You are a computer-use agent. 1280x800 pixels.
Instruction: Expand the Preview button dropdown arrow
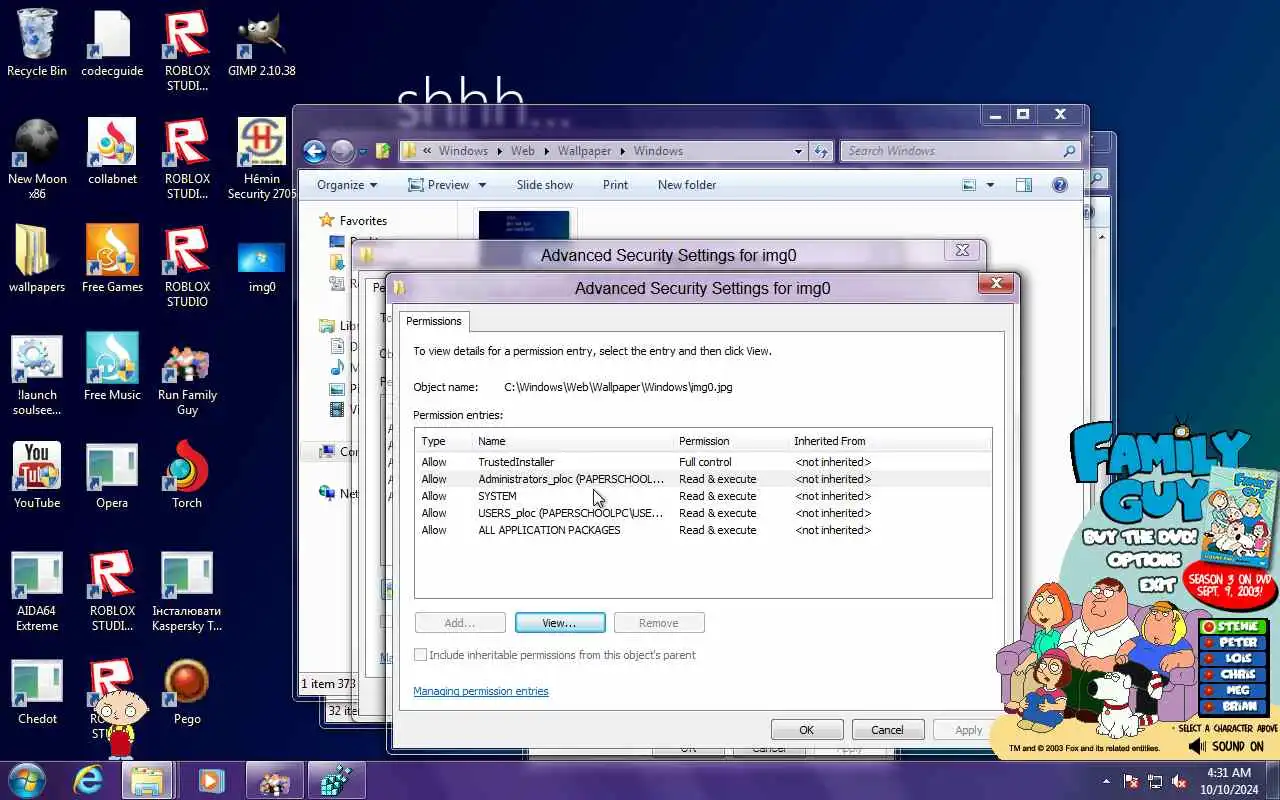pyautogui.click(x=482, y=185)
